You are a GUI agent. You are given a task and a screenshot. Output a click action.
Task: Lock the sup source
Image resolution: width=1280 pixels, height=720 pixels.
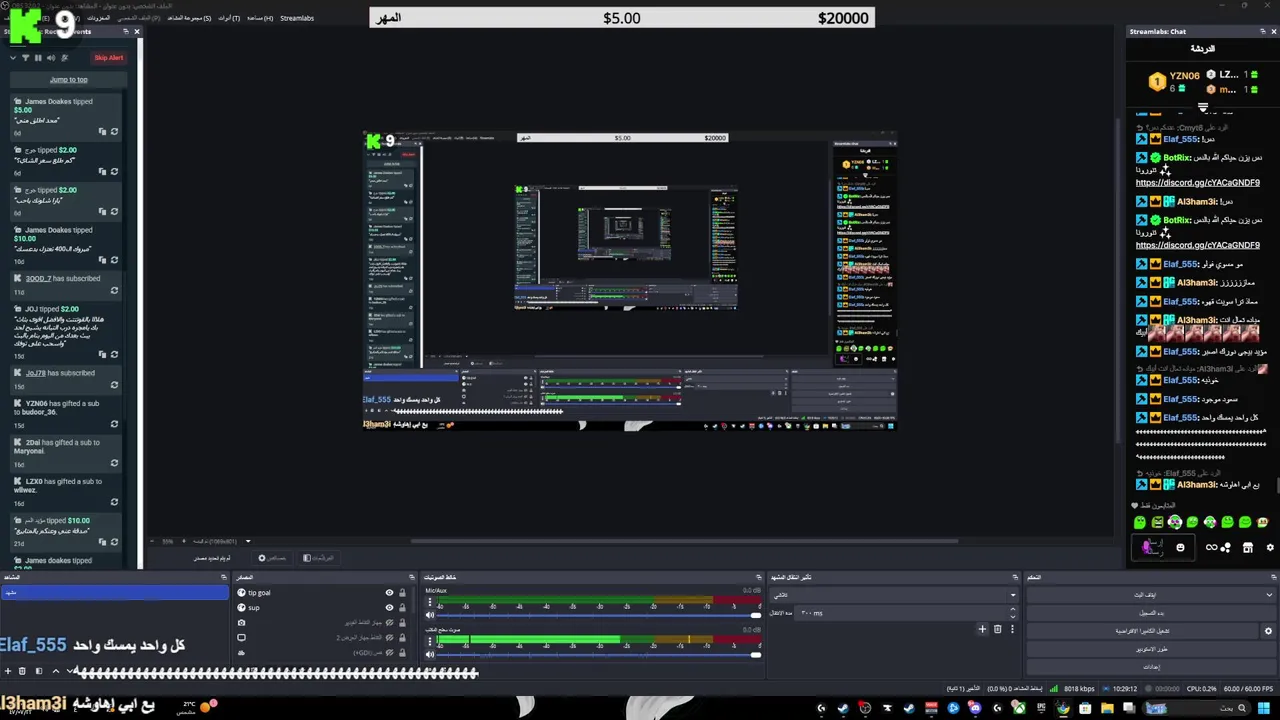(402, 608)
